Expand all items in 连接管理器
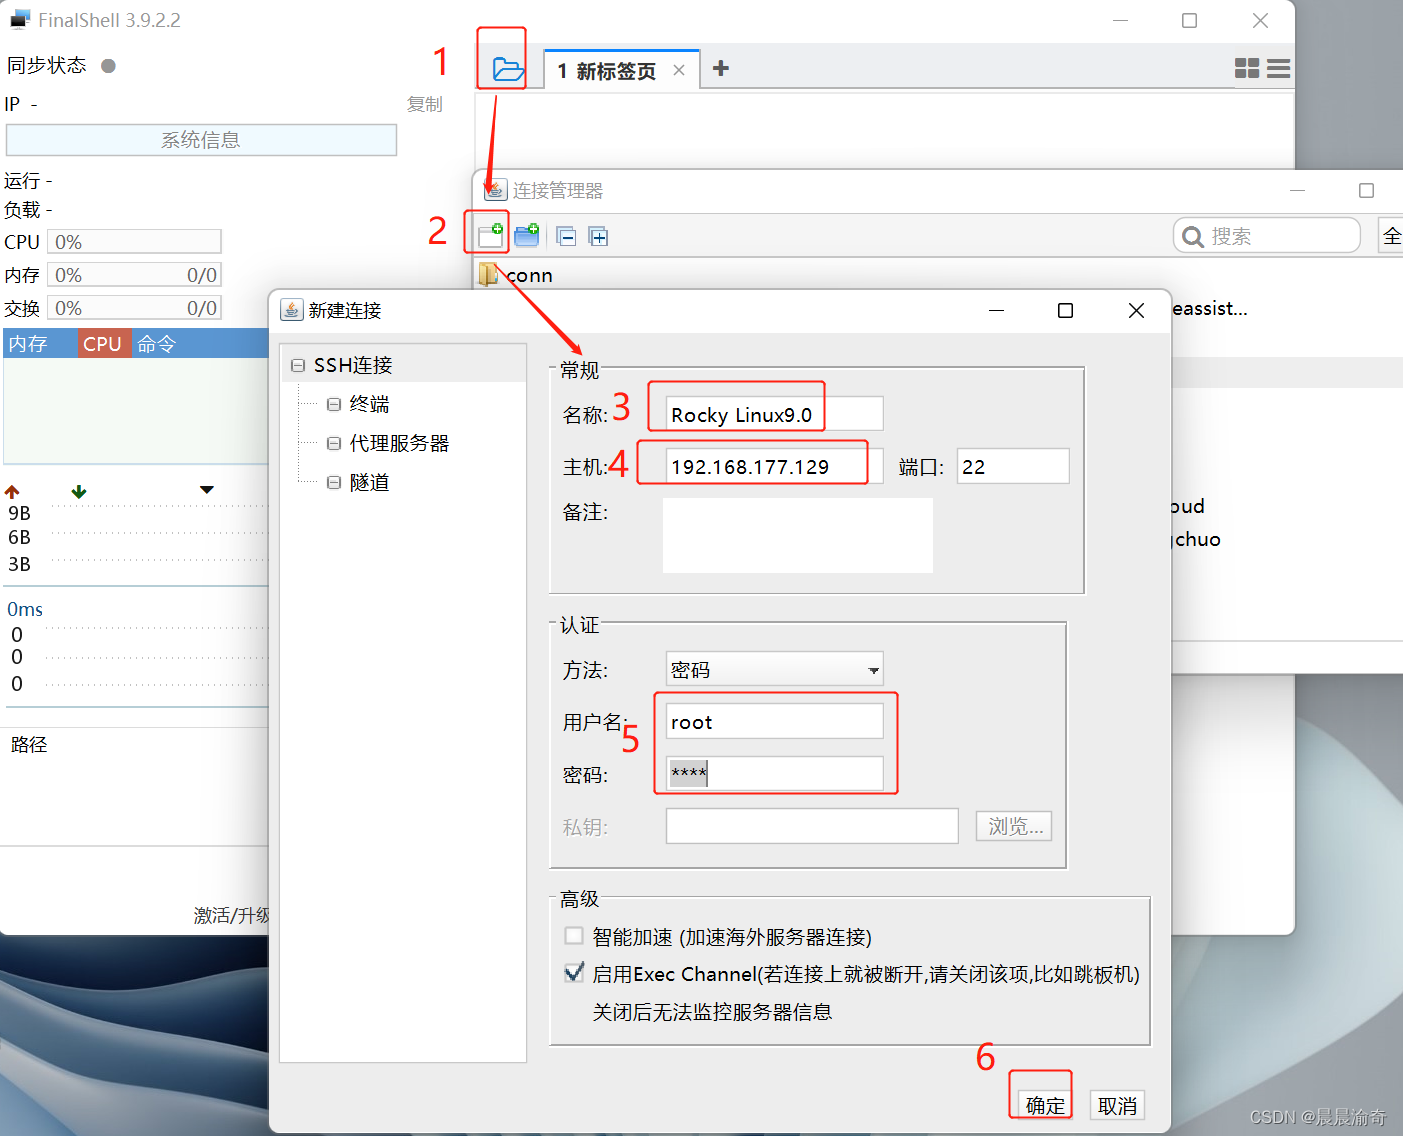The image size is (1403, 1136). (x=598, y=236)
